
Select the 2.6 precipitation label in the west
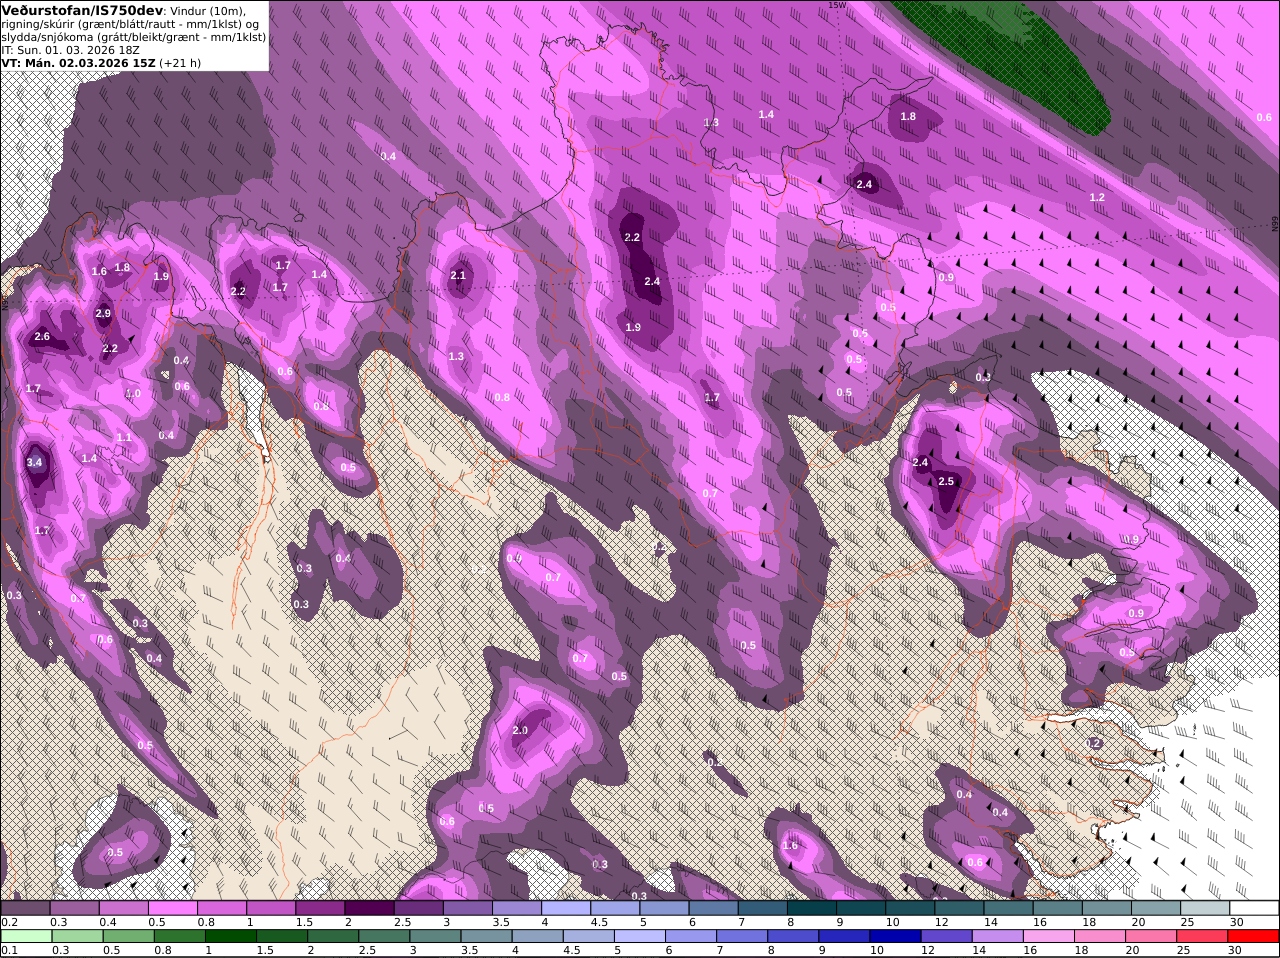point(42,337)
